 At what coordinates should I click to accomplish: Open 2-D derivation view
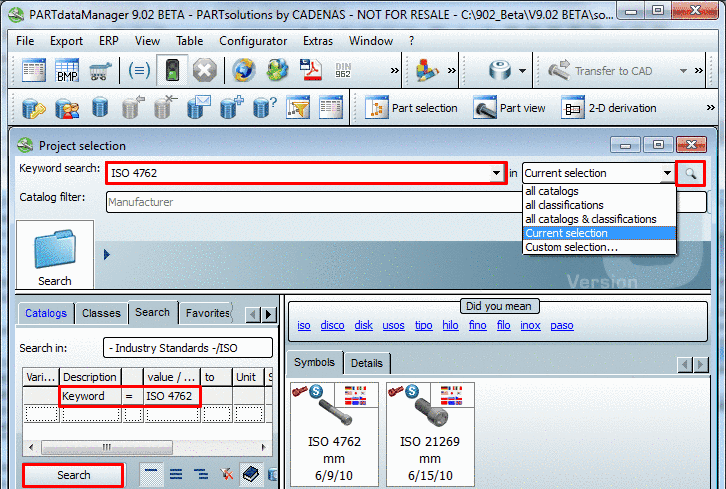[609, 108]
